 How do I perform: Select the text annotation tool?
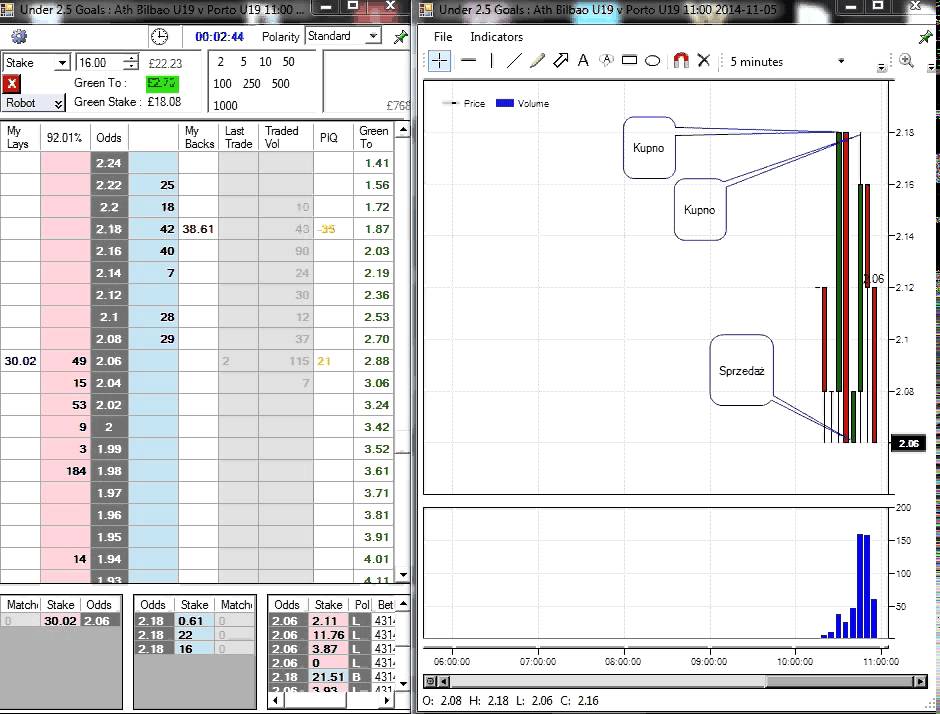pos(583,61)
